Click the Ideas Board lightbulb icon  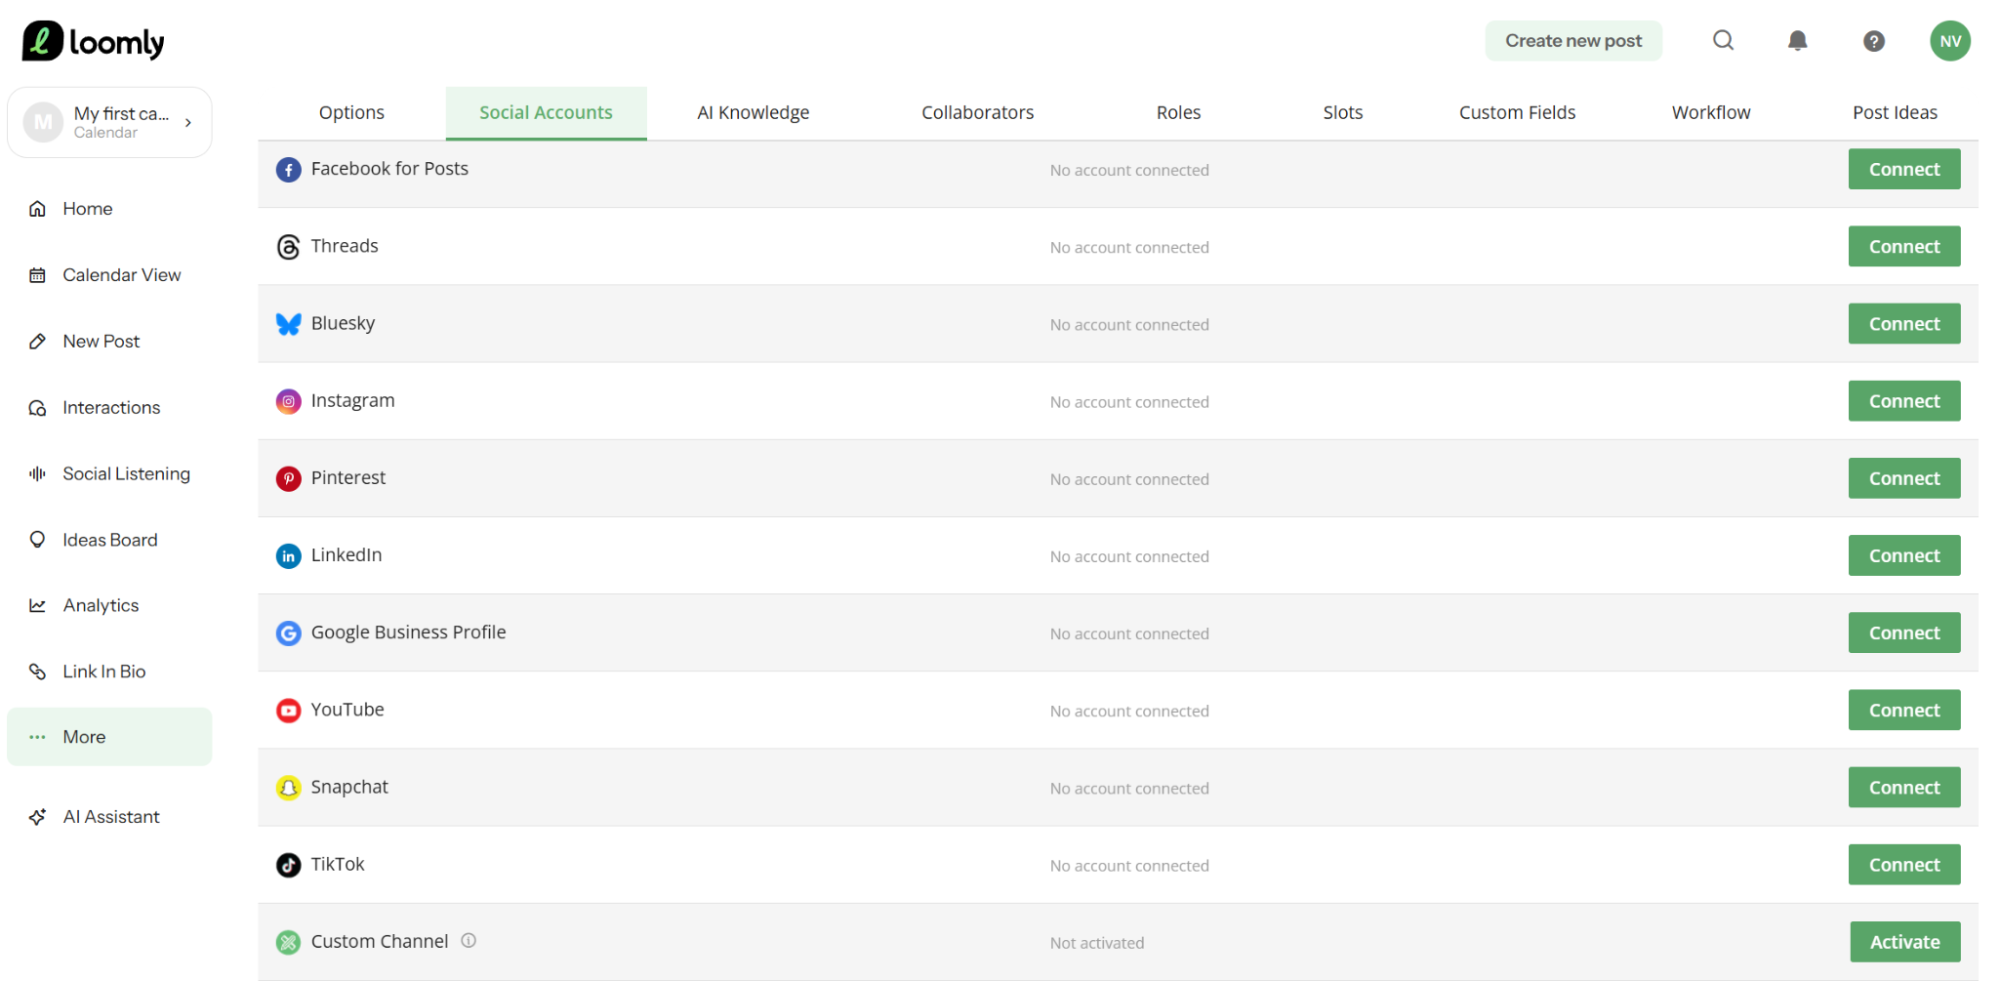point(37,540)
